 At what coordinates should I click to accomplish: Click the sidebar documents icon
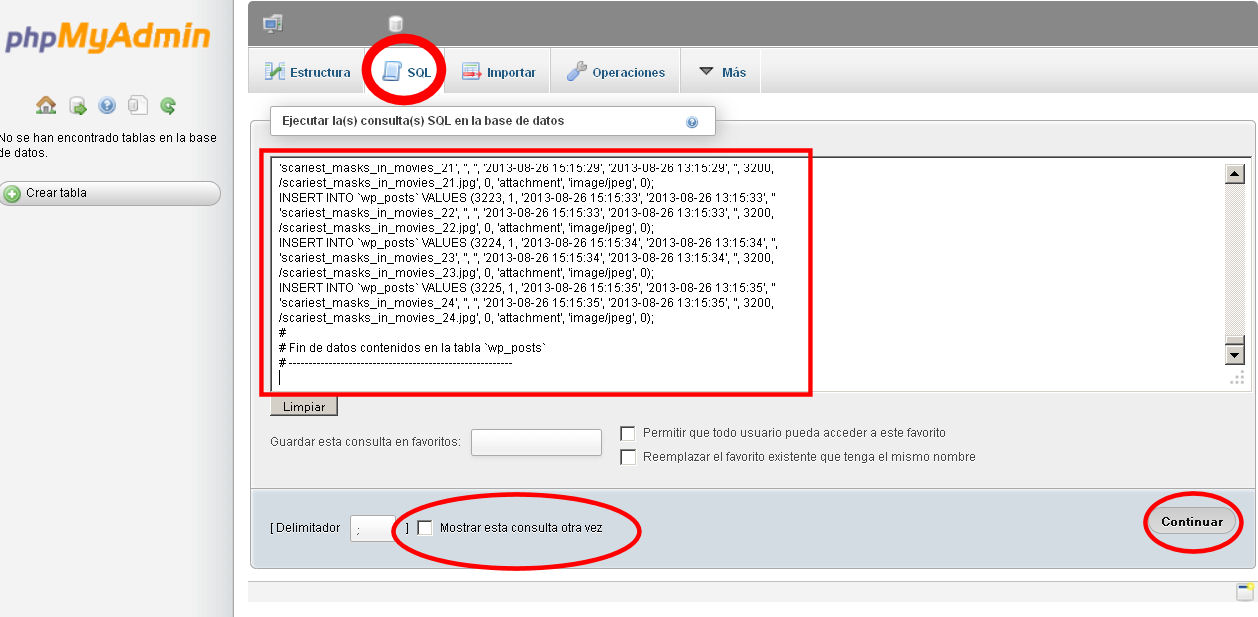(x=138, y=105)
